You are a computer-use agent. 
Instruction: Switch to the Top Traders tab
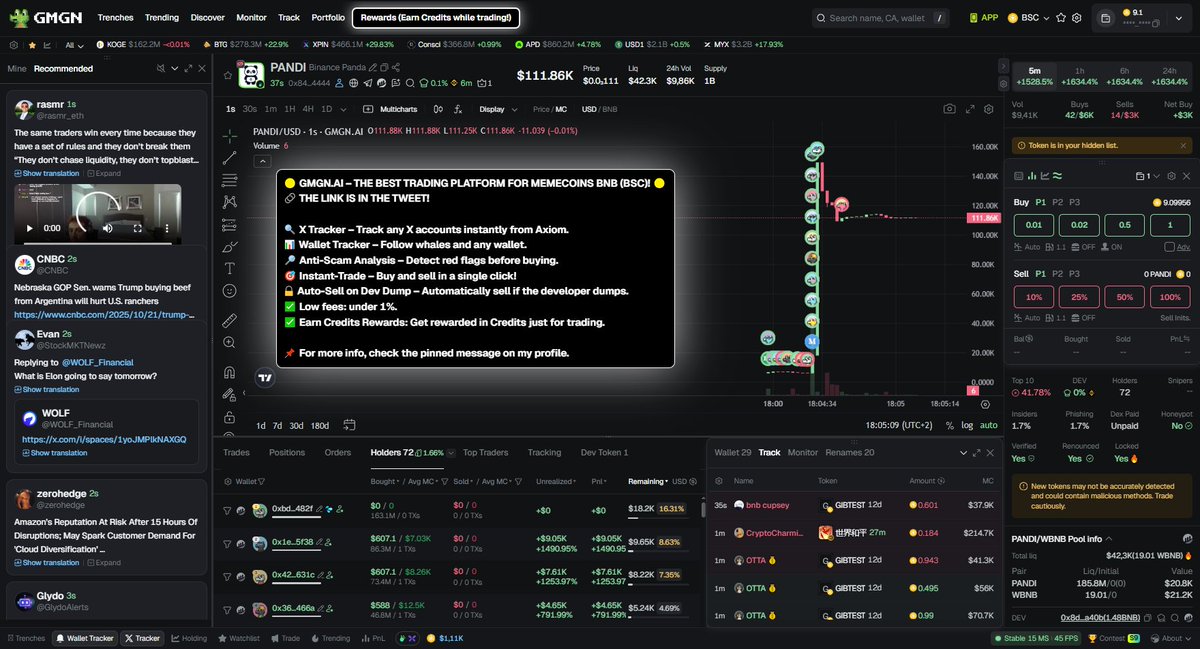tap(485, 453)
